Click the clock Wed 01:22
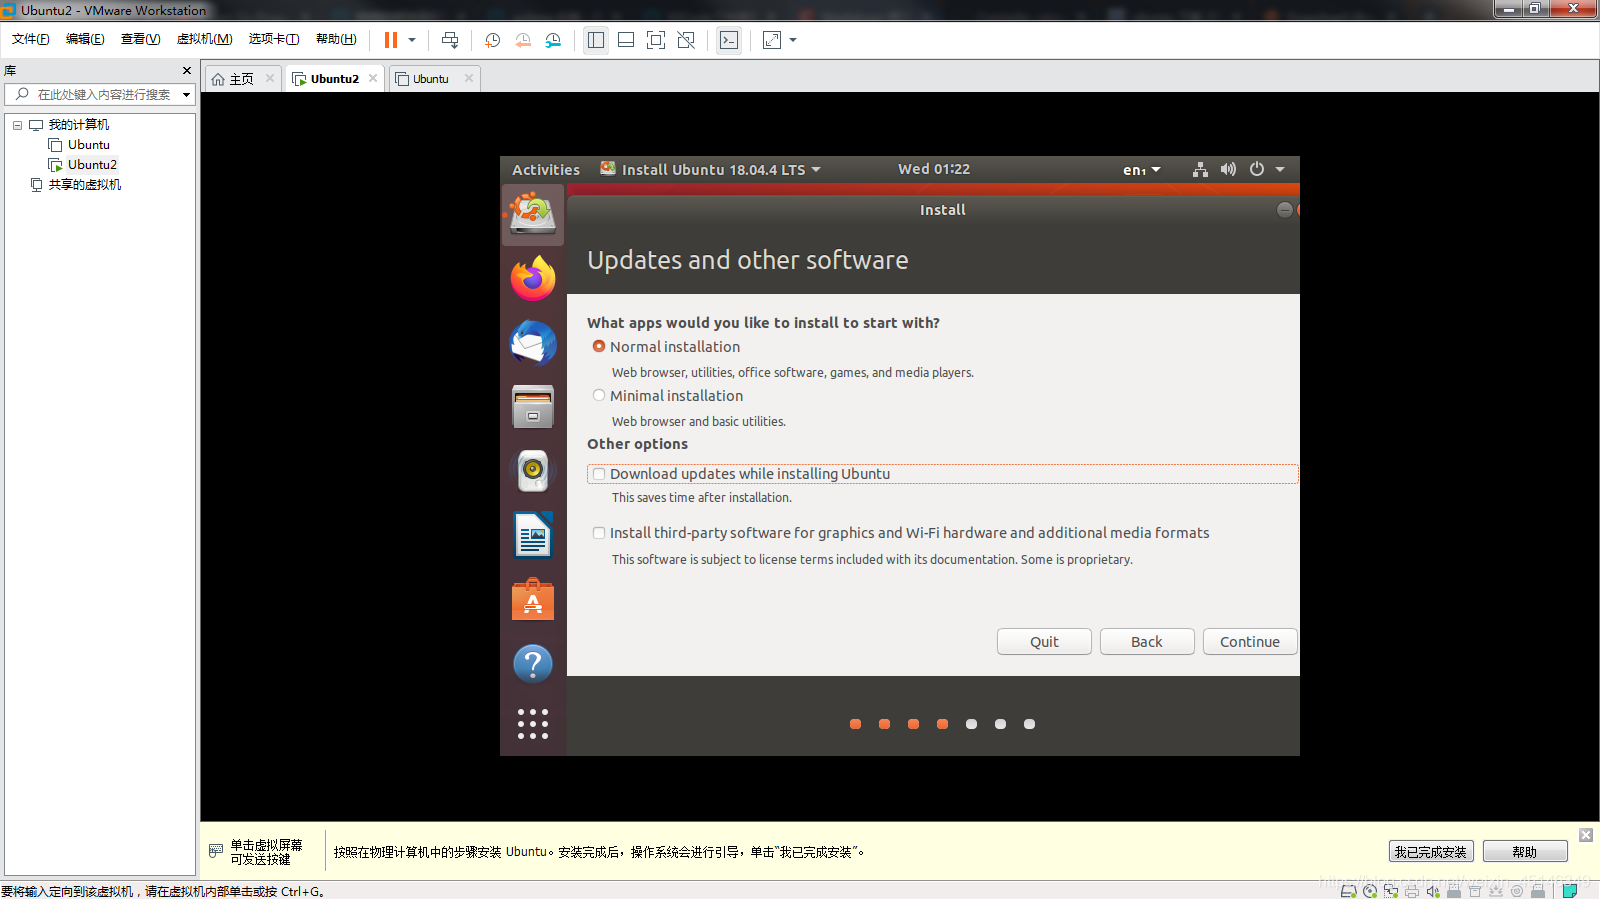This screenshot has height=900, width=1600. [934, 169]
